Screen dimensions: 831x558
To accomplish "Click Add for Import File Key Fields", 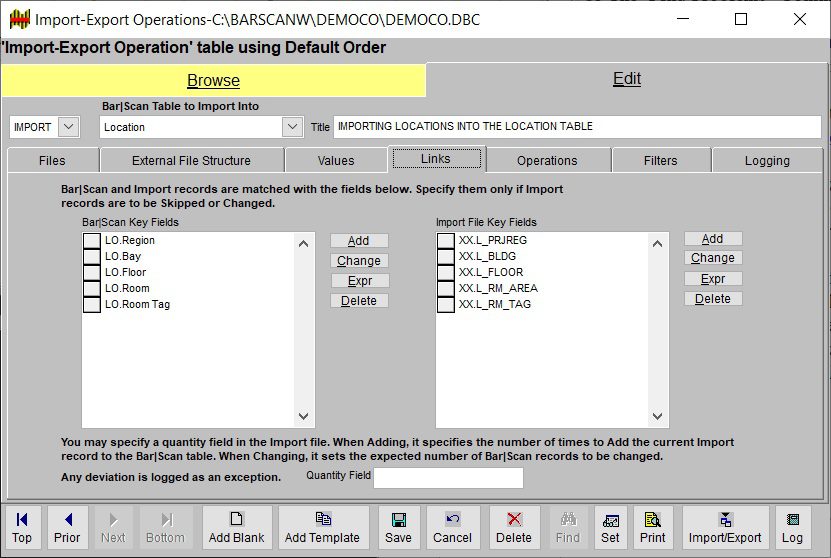I will [713, 238].
